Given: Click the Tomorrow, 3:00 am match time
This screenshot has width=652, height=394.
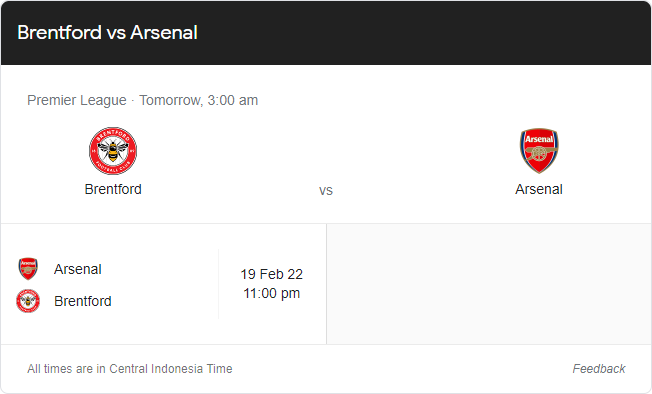Looking at the screenshot, I should point(199,100).
